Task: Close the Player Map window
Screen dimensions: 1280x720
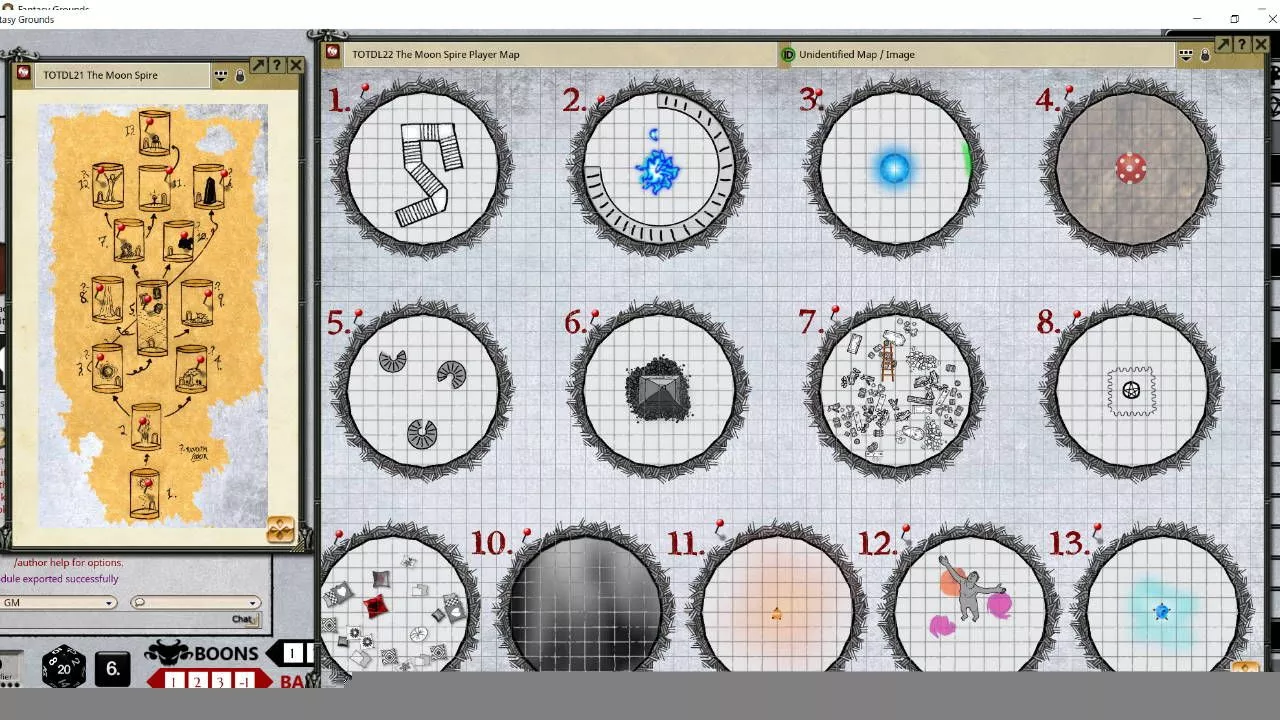Action: pos(1259,45)
